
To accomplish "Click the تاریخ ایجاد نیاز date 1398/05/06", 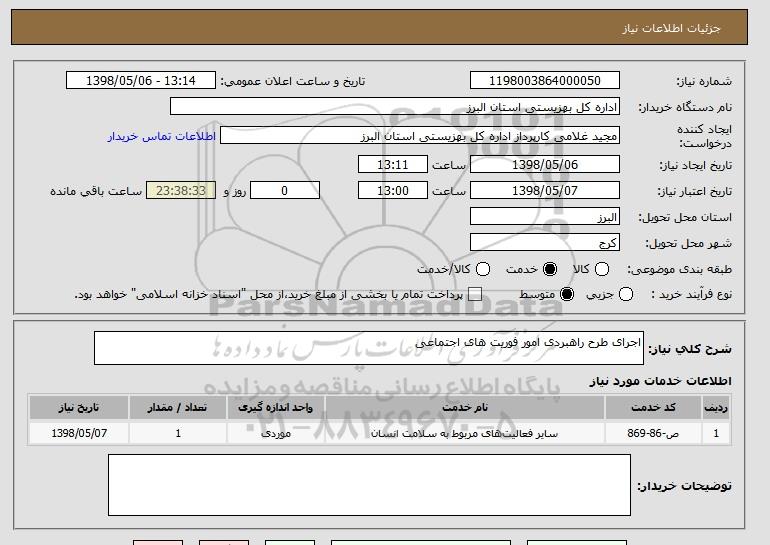I will tap(545, 164).
